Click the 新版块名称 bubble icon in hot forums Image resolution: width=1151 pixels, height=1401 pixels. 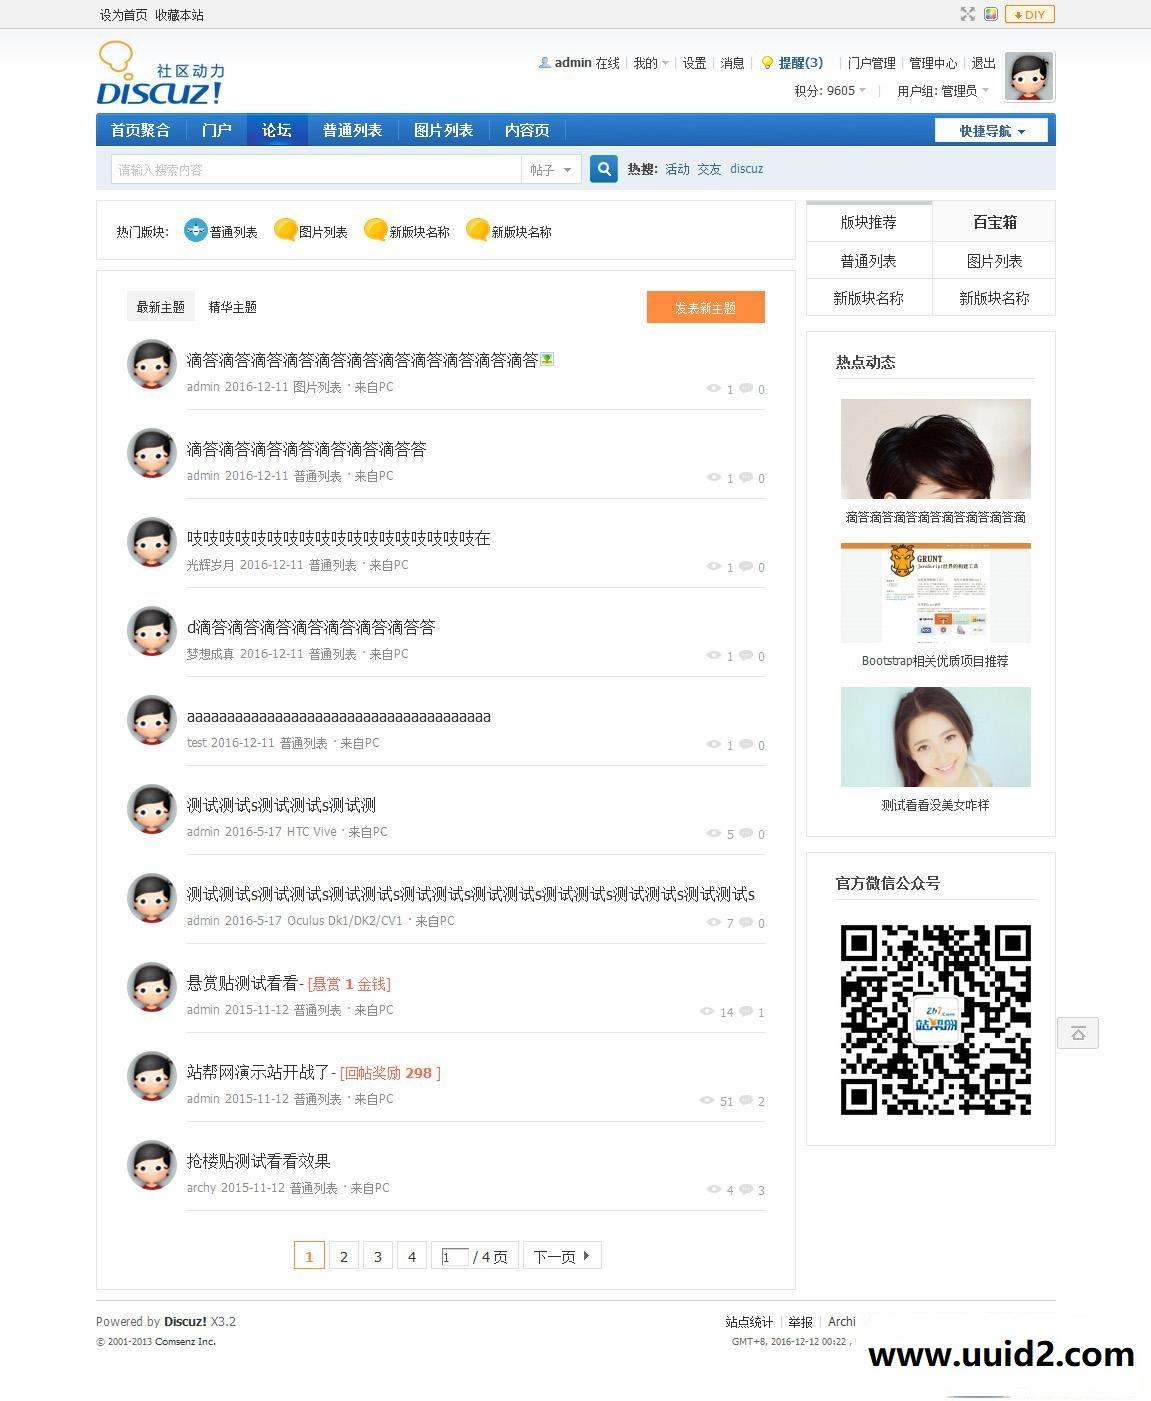click(x=377, y=230)
